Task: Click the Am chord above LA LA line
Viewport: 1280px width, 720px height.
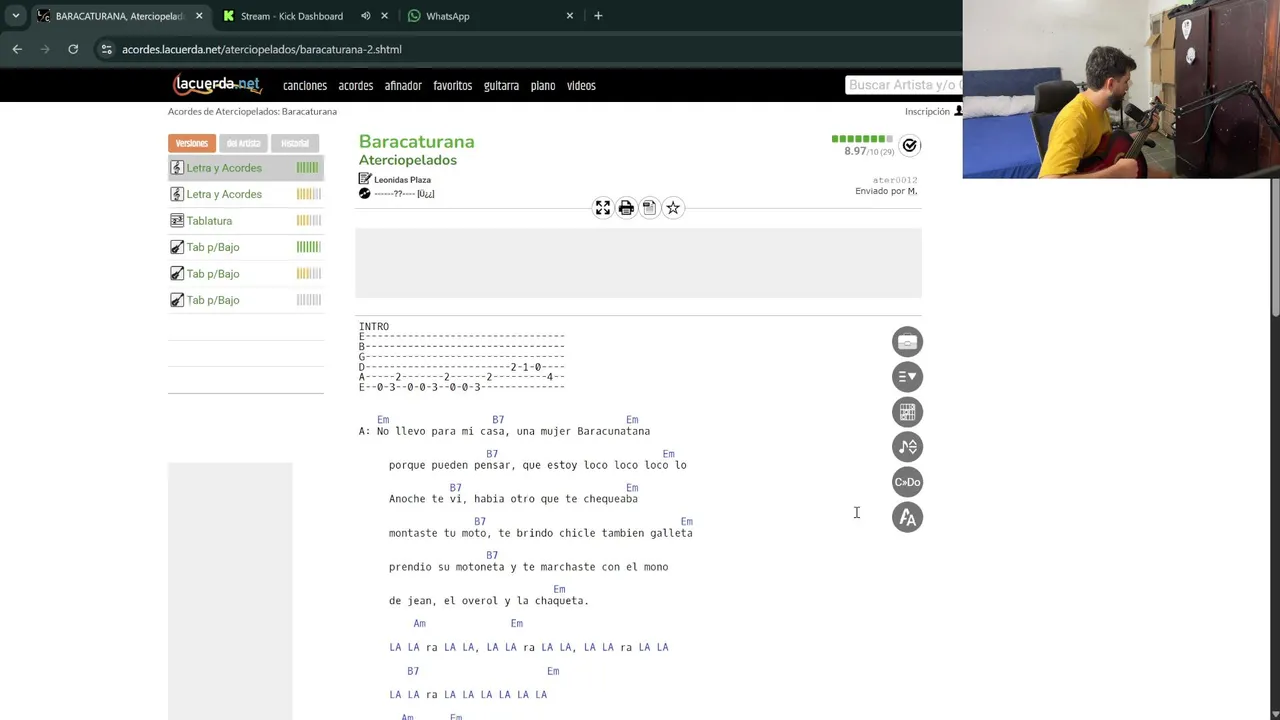Action: [420, 624]
